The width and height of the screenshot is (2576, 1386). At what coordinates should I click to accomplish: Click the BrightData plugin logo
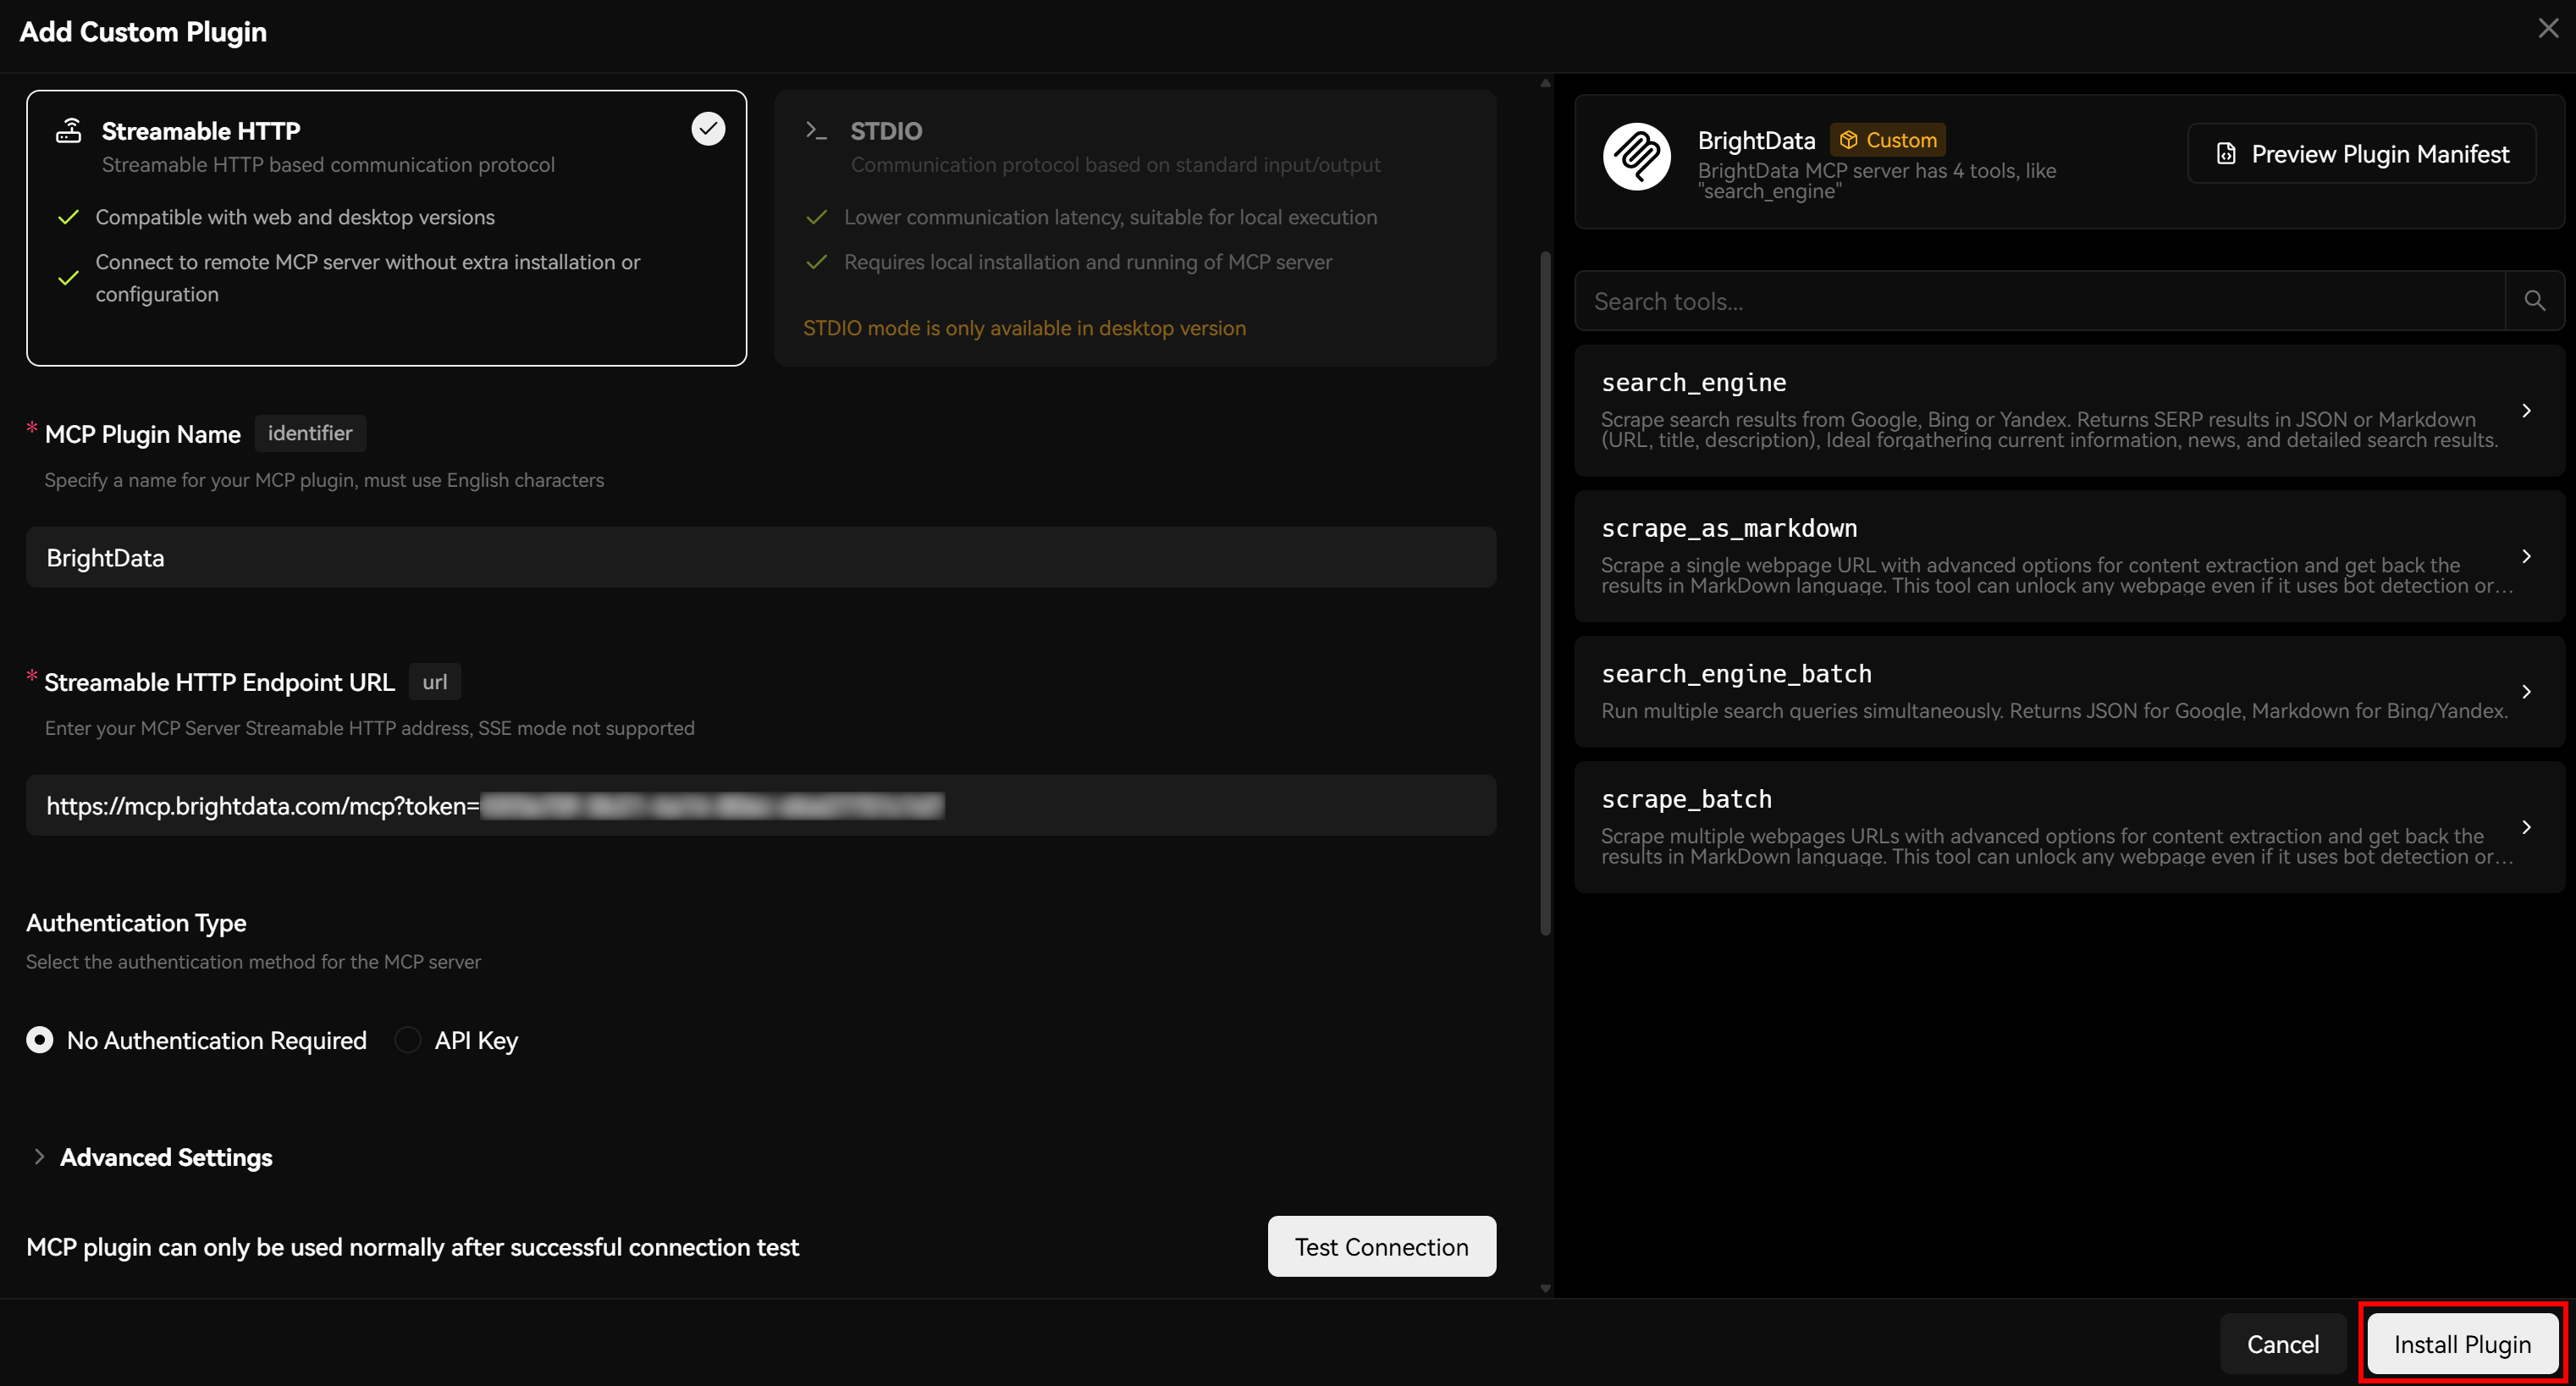[1638, 157]
